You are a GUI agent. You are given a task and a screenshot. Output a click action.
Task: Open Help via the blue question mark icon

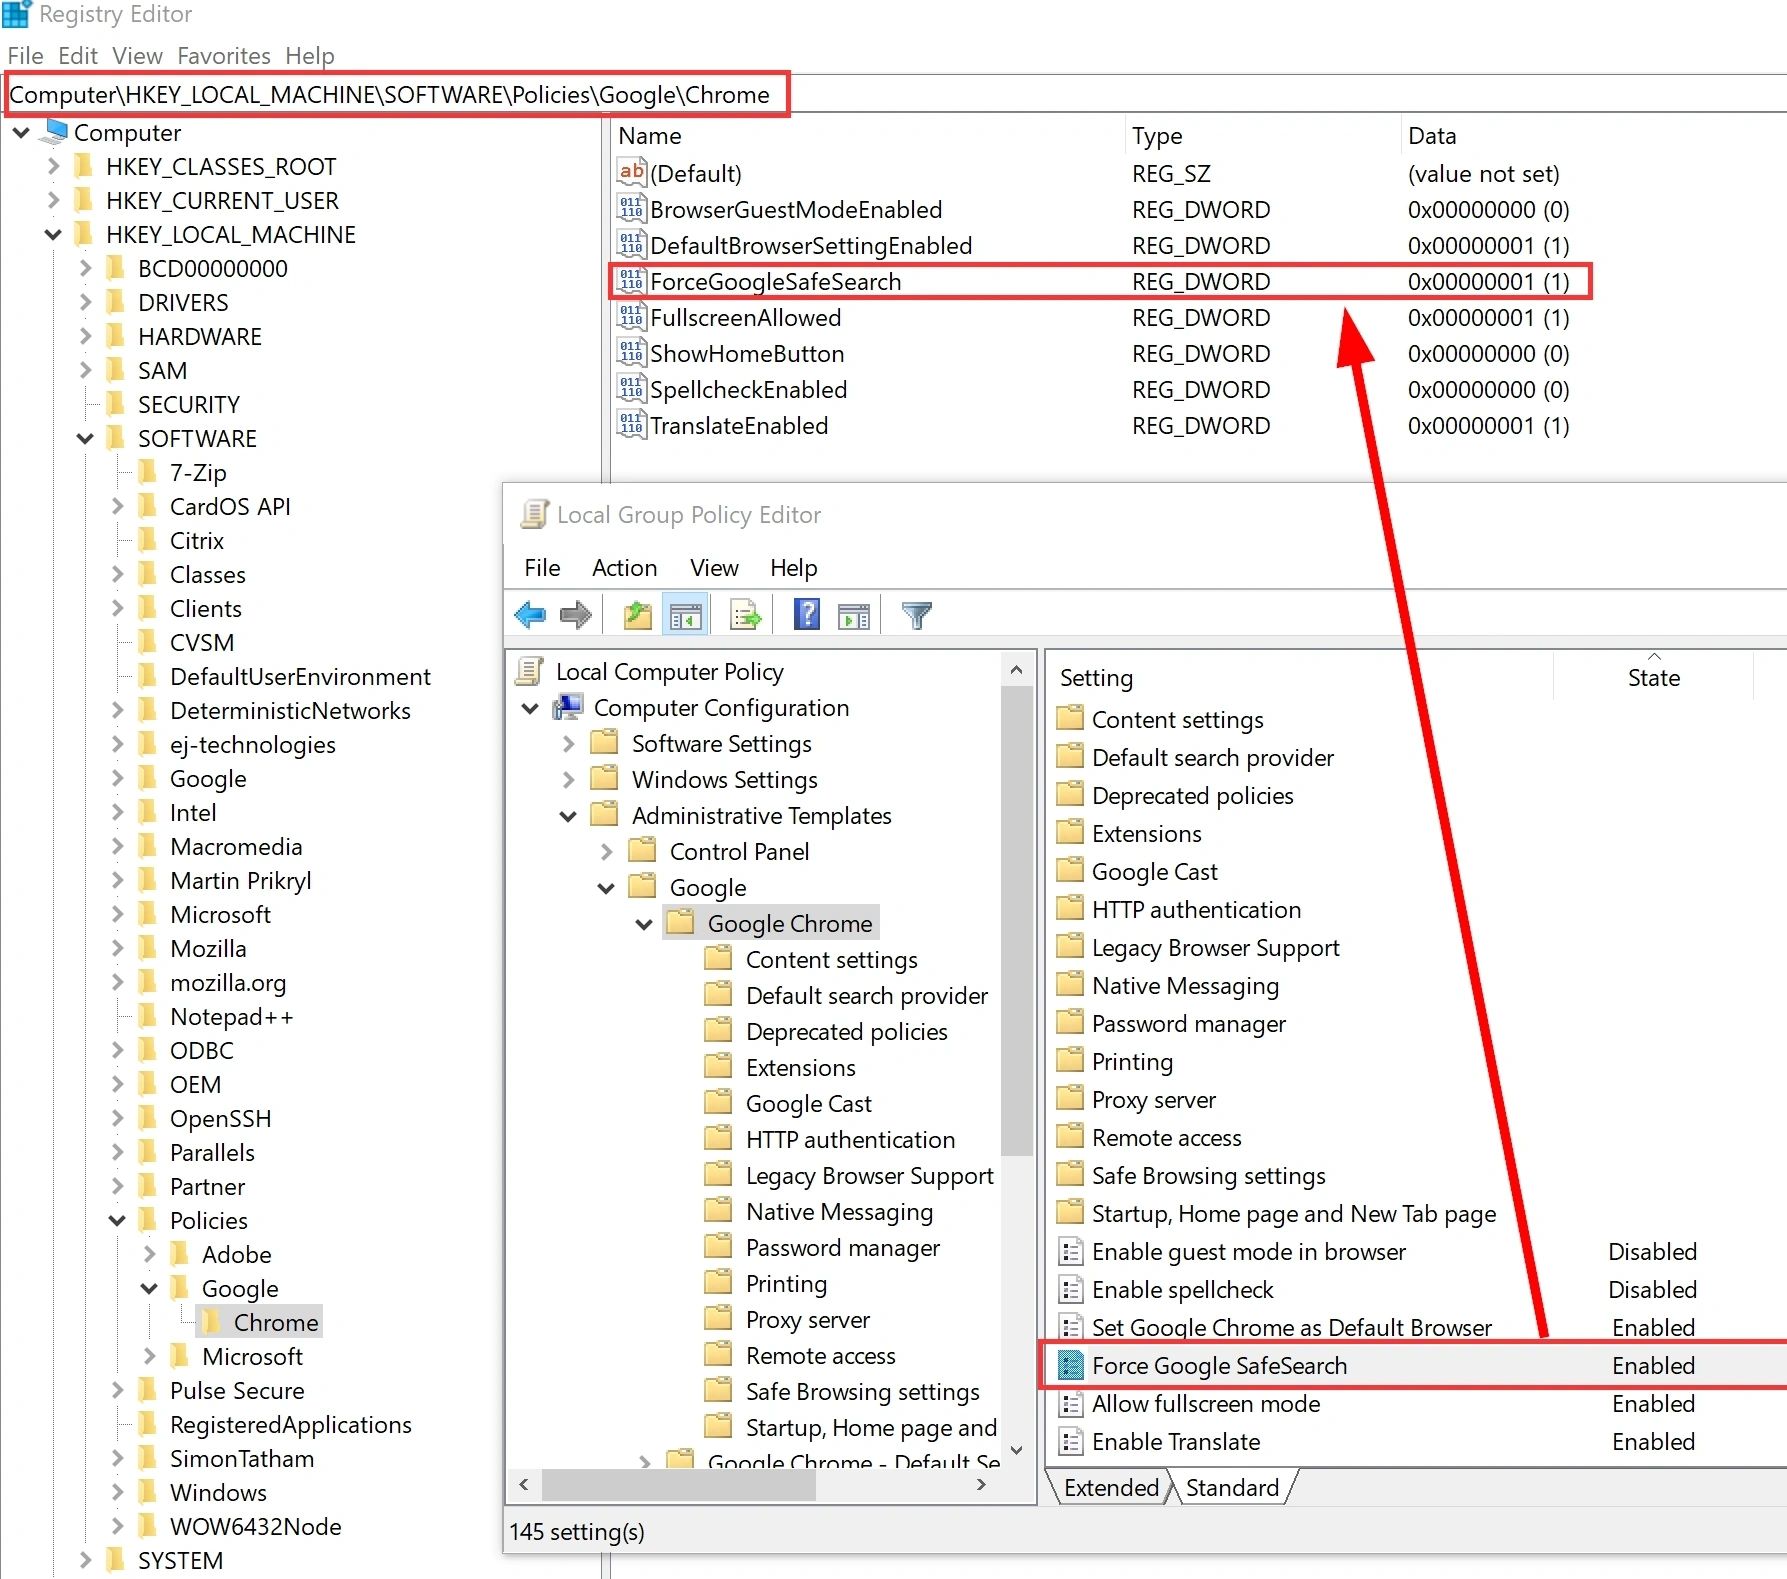(807, 614)
